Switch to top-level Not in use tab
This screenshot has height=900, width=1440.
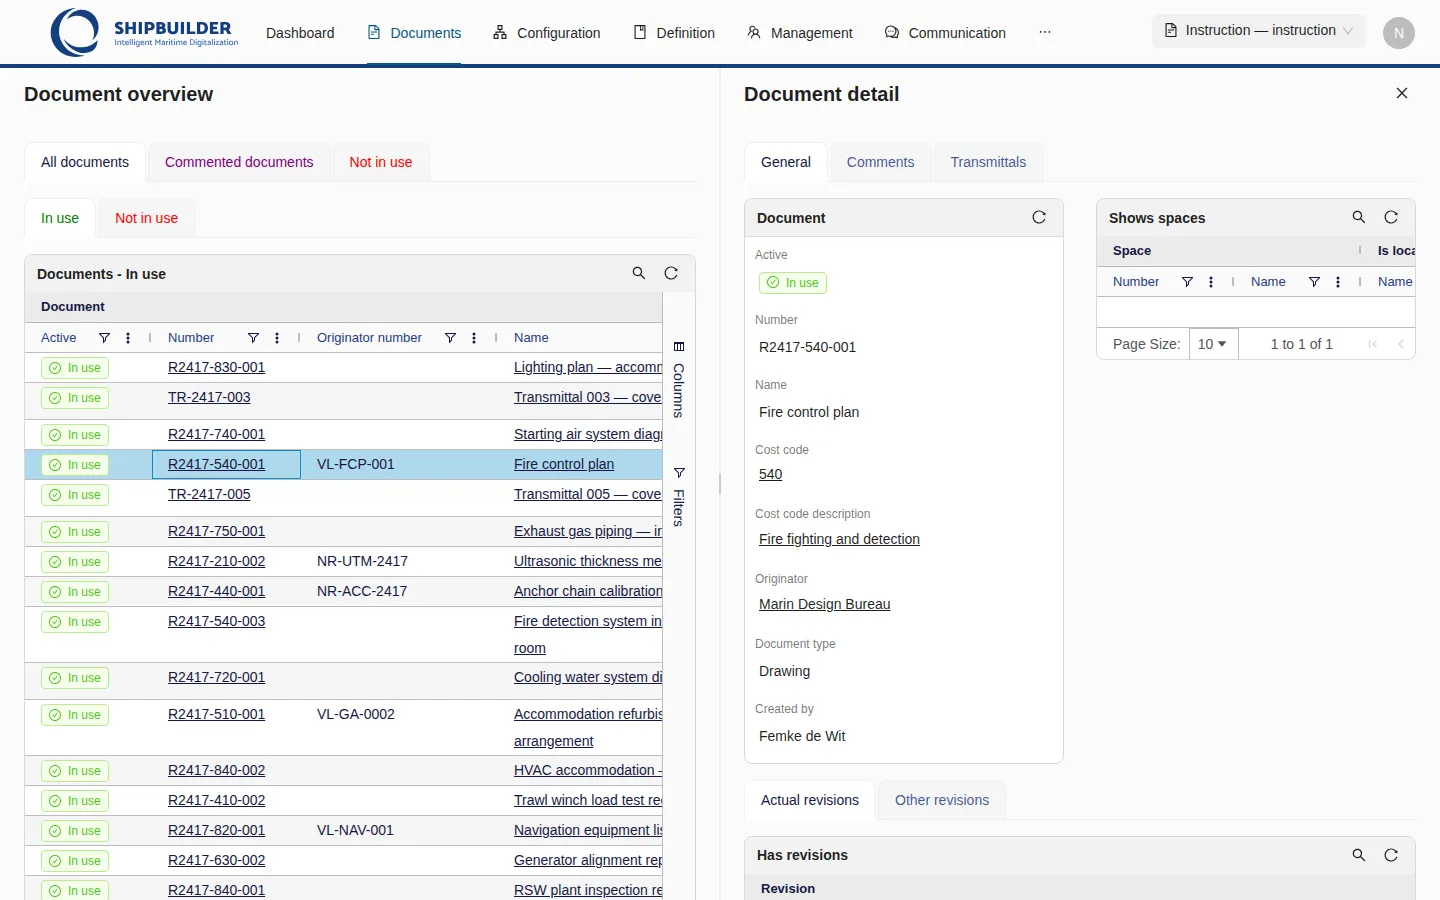pyautogui.click(x=381, y=162)
